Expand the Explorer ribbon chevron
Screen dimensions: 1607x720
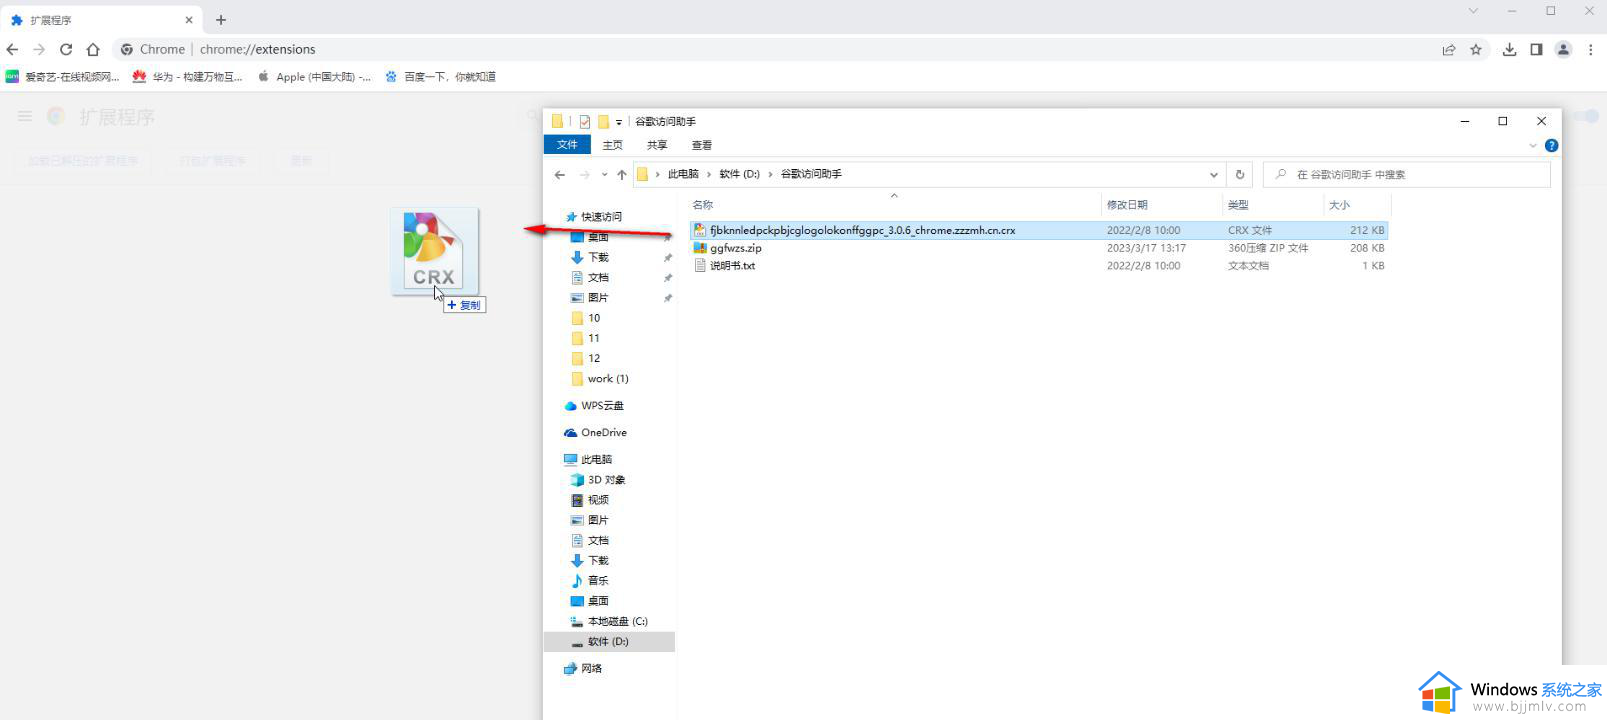[1533, 145]
